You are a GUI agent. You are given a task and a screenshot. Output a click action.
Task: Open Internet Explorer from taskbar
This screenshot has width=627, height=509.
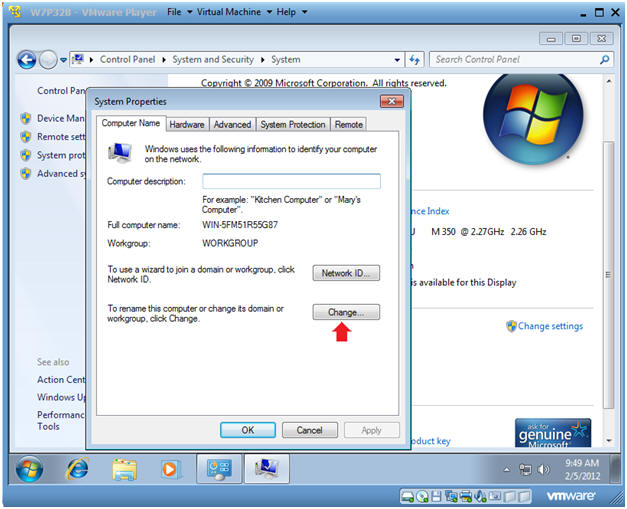tap(77, 468)
